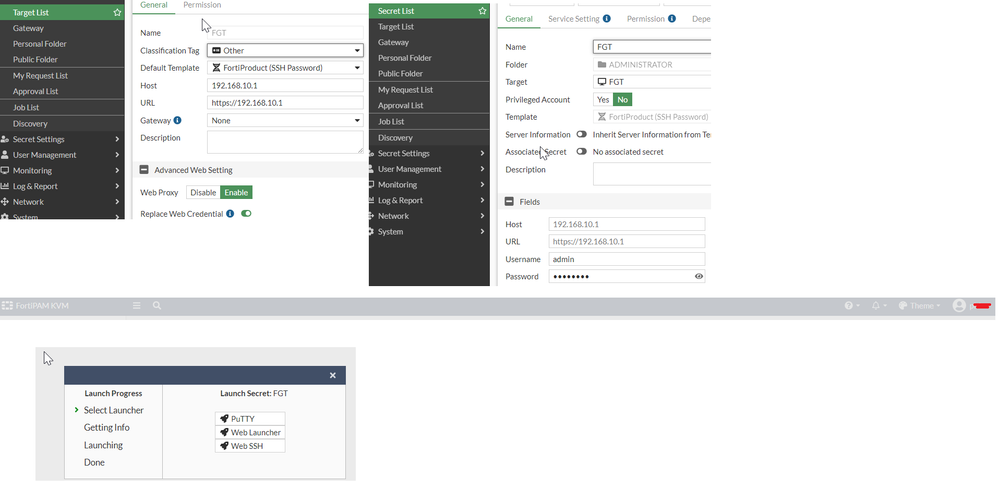Open General tab in target editor
This screenshot has width=999, height=495.
(x=154, y=5)
